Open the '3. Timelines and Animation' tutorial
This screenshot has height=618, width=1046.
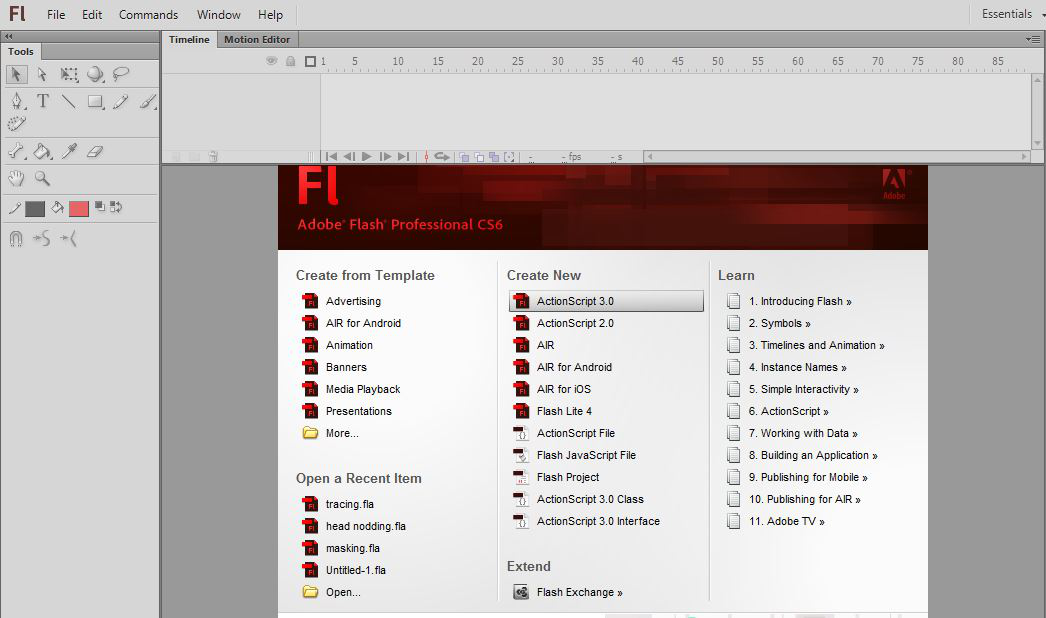[x=816, y=345]
